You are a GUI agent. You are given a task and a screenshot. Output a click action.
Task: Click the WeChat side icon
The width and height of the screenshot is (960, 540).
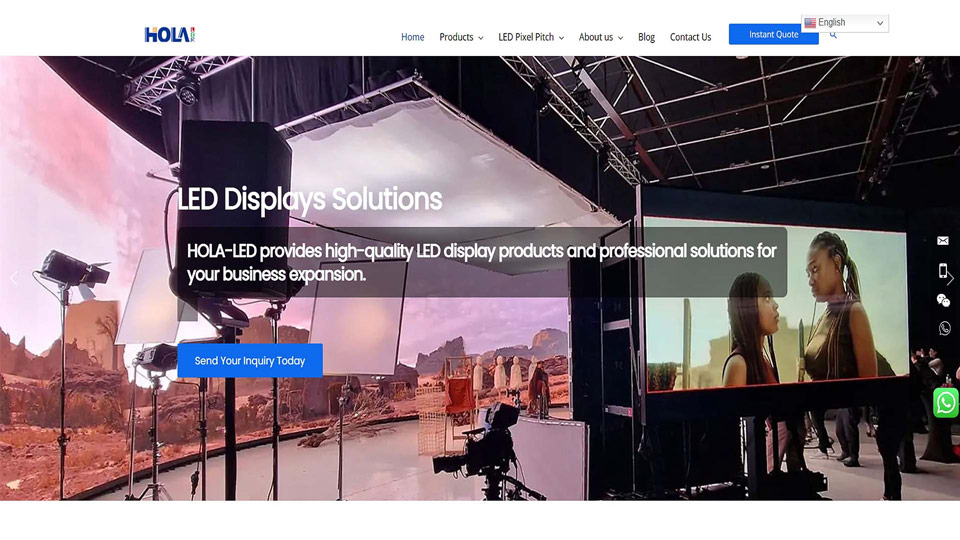pos(943,300)
